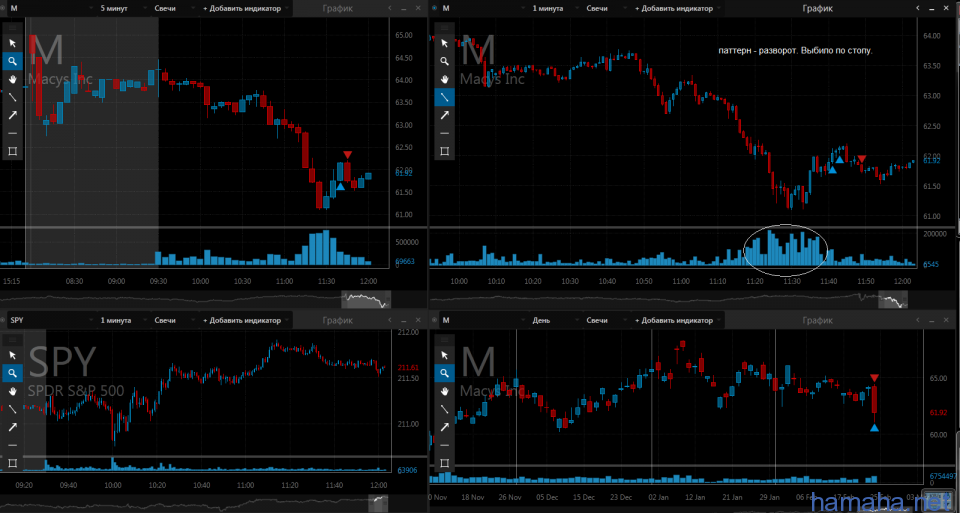Click the link icon left of symbol in the 1-minute M chart

435,8
